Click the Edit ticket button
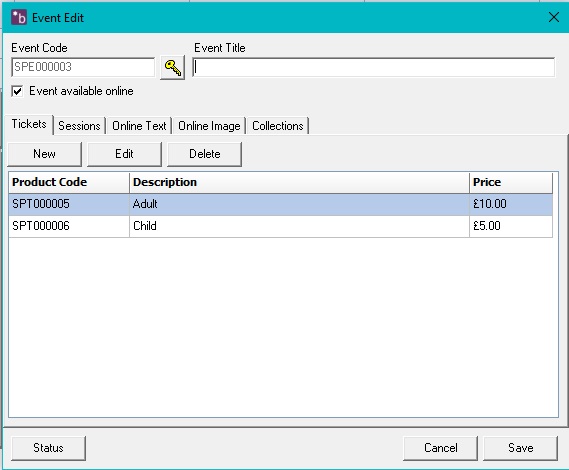This screenshot has width=569, height=470. [124, 154]
